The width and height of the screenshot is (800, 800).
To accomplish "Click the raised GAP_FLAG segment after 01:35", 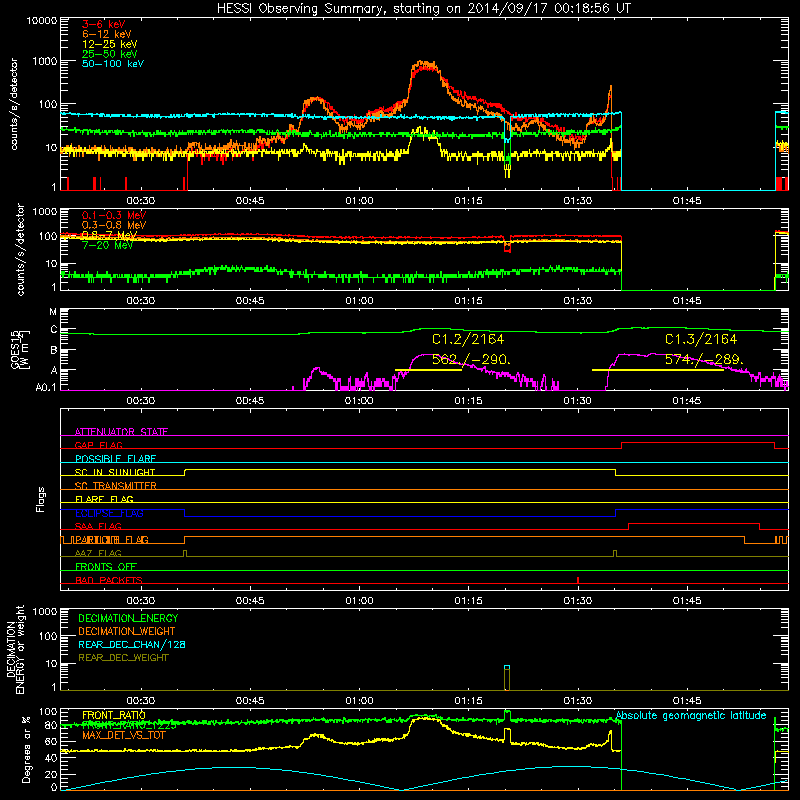I will [698, 443].
